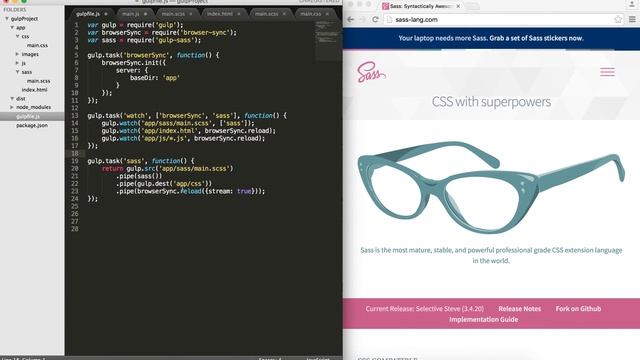Click 'app/index.html' string on line 15
The width and height of the screenshot is (640, 360).
[169, 131]
